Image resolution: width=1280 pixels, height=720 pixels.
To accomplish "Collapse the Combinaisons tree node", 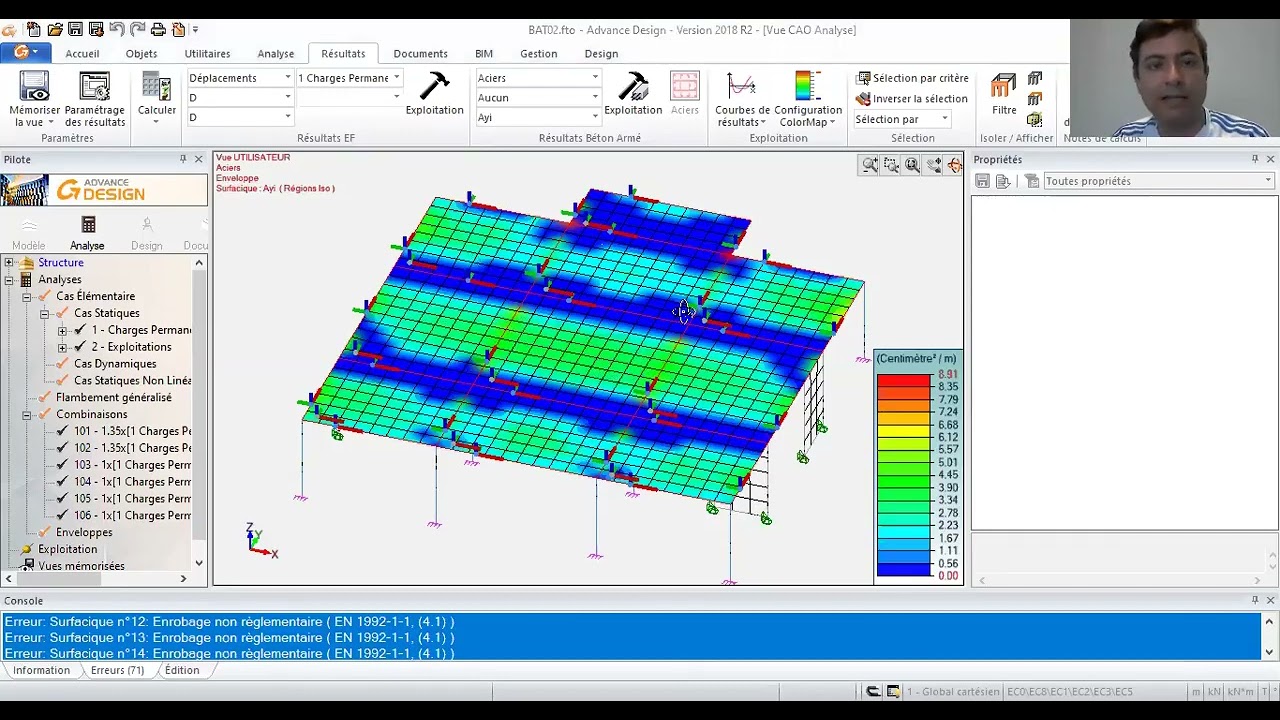I will 27,414.
